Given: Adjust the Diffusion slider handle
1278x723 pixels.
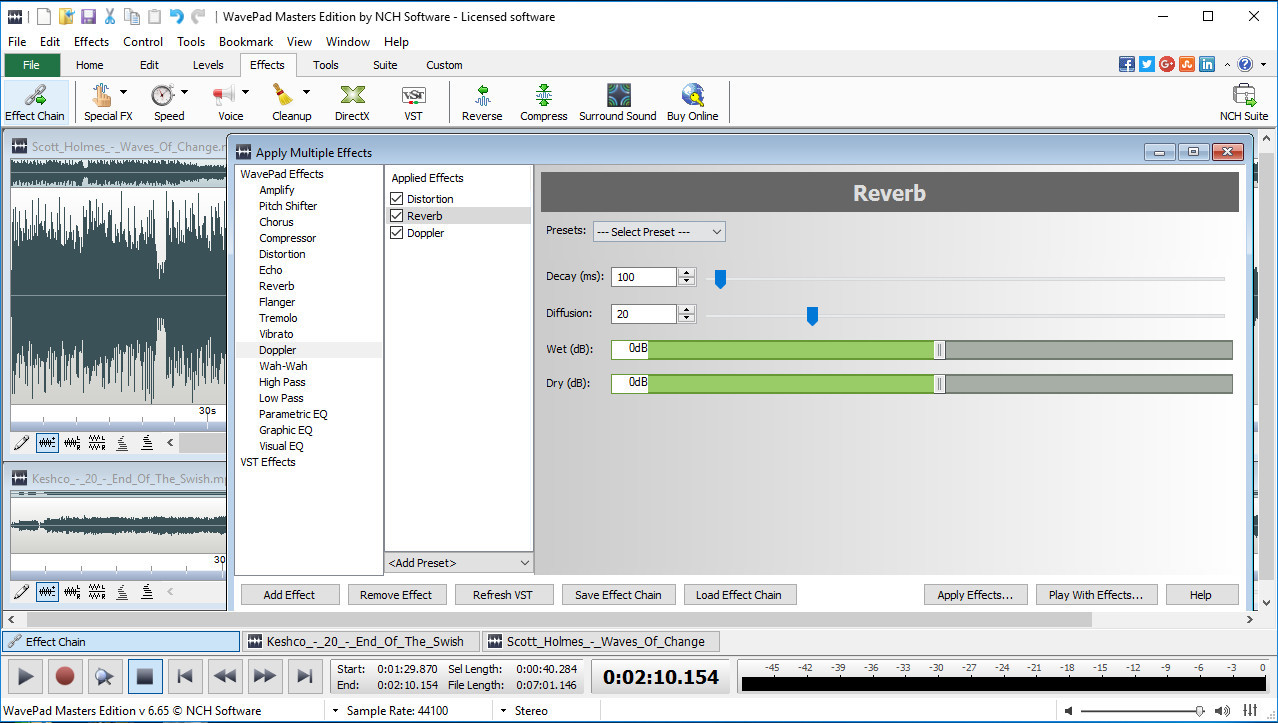Looking at the screenshot, I should (x=812, y=316).
